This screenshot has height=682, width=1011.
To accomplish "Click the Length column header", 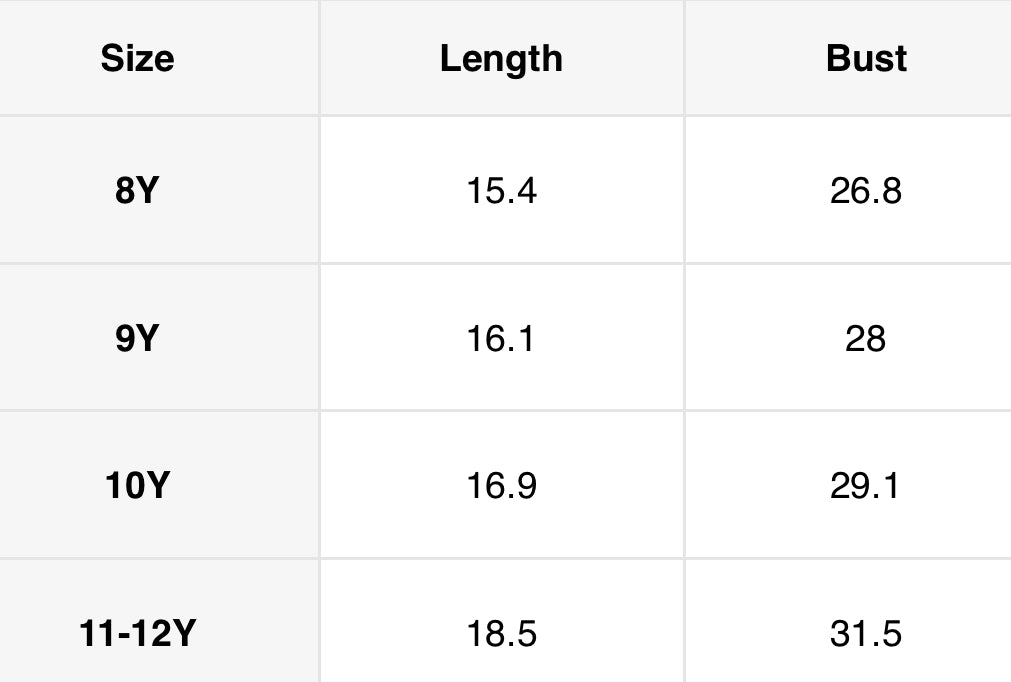I will click(501, 59).
